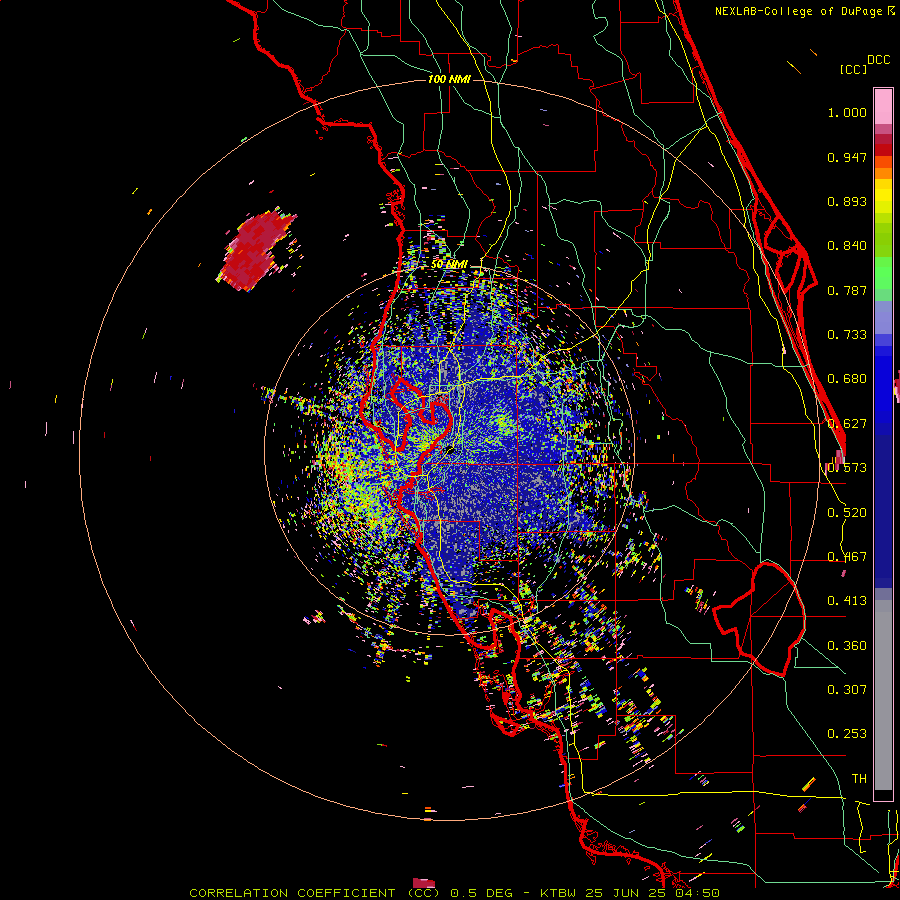Click the 0.893 color scale label
Image resolution: width=900 pixels, height=900 pixels.
pyautogui.click(x=847, y=201)
